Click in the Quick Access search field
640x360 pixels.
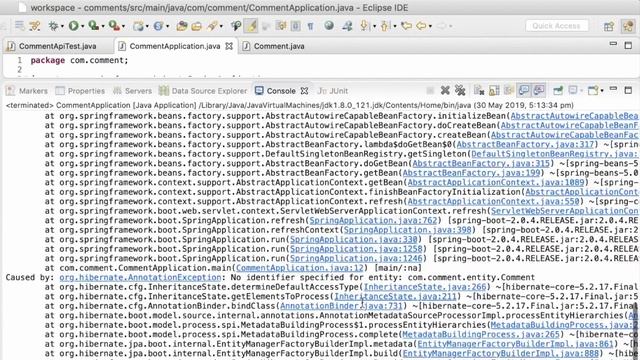(x=557, y=26)
